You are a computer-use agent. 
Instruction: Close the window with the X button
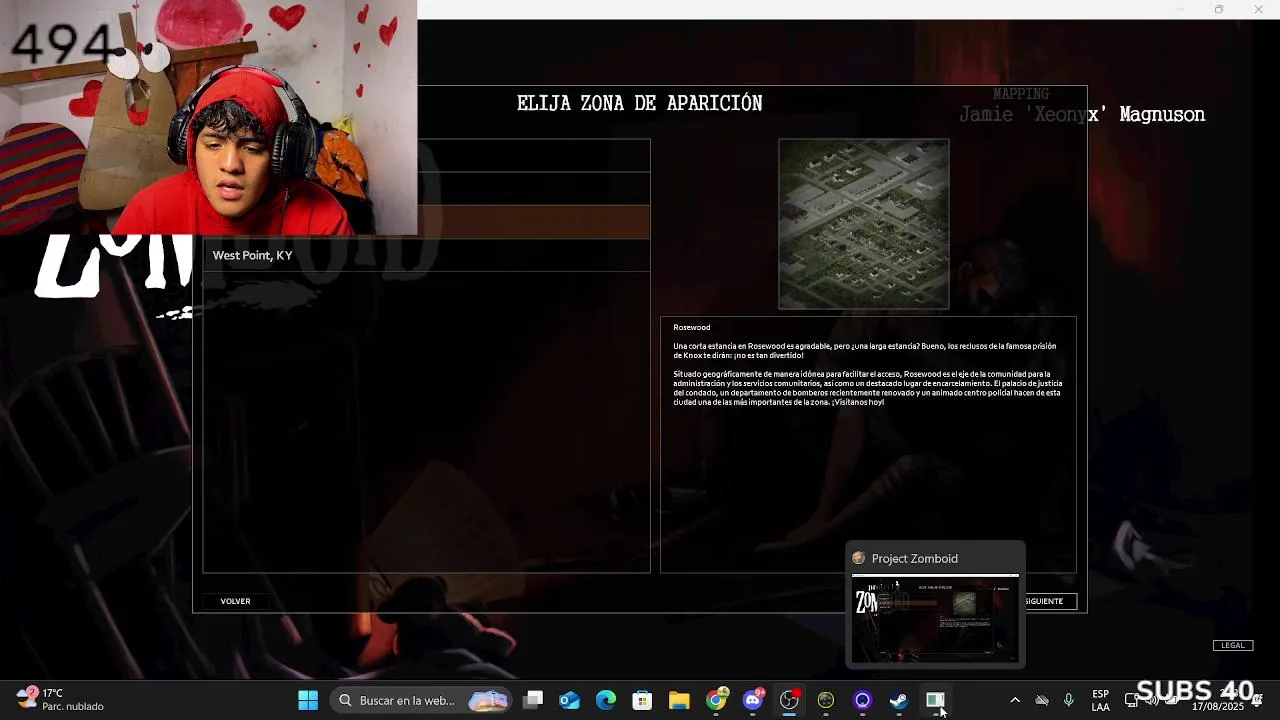point(1258,9)
